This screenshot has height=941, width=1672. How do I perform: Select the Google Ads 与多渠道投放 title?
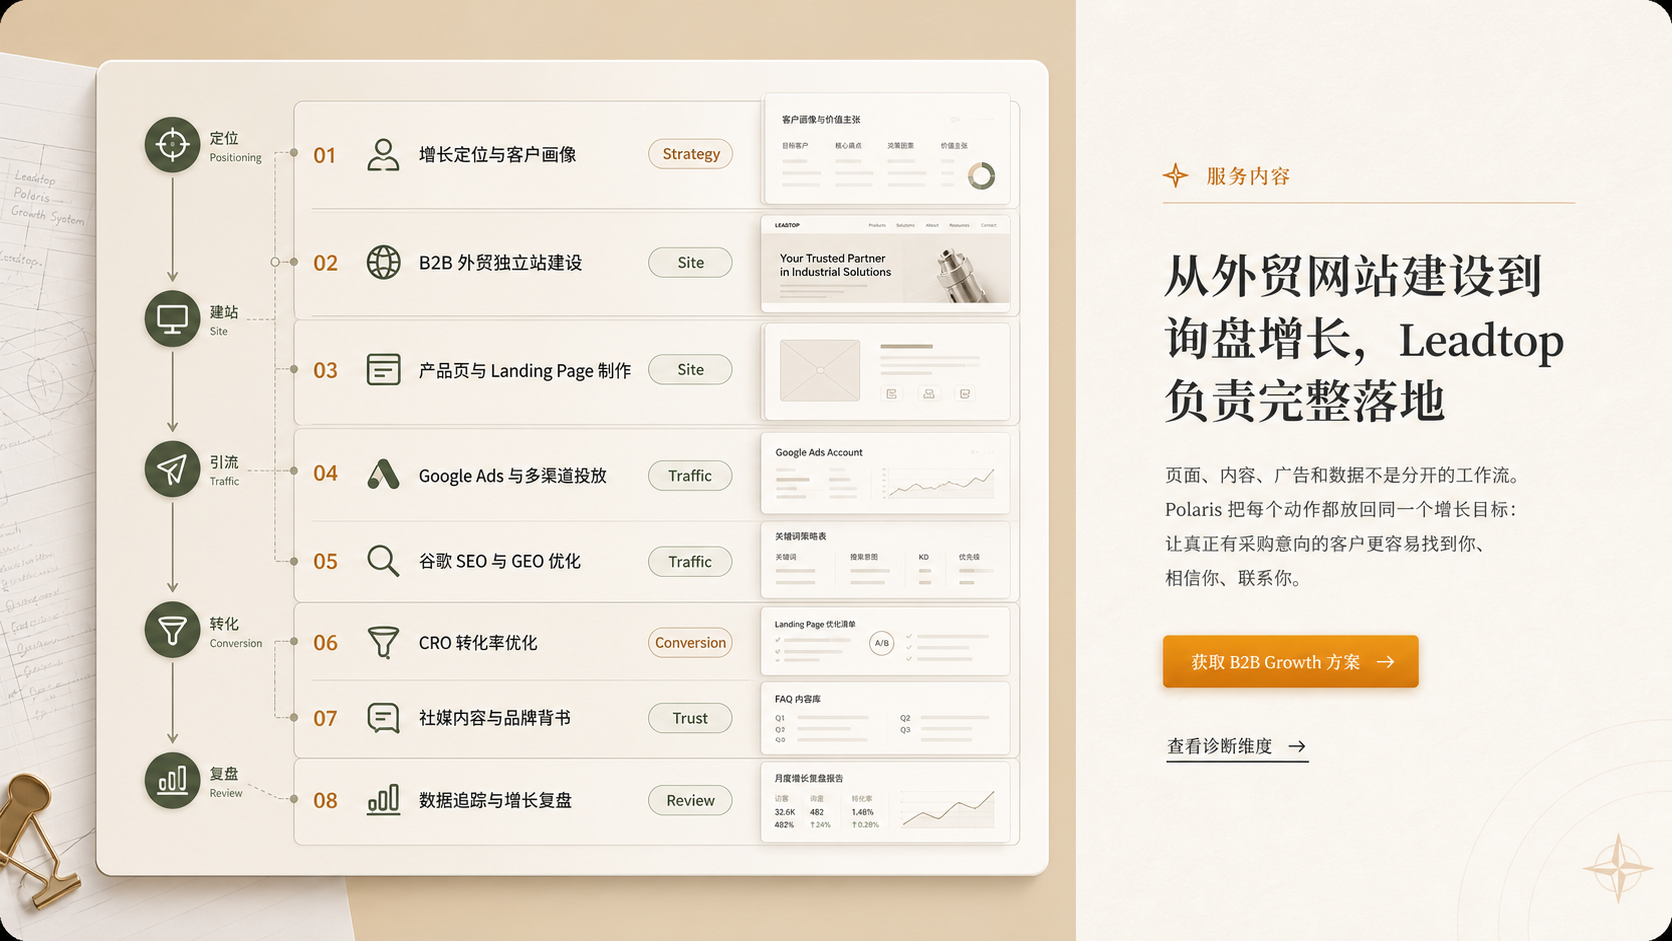click(512, 476)
